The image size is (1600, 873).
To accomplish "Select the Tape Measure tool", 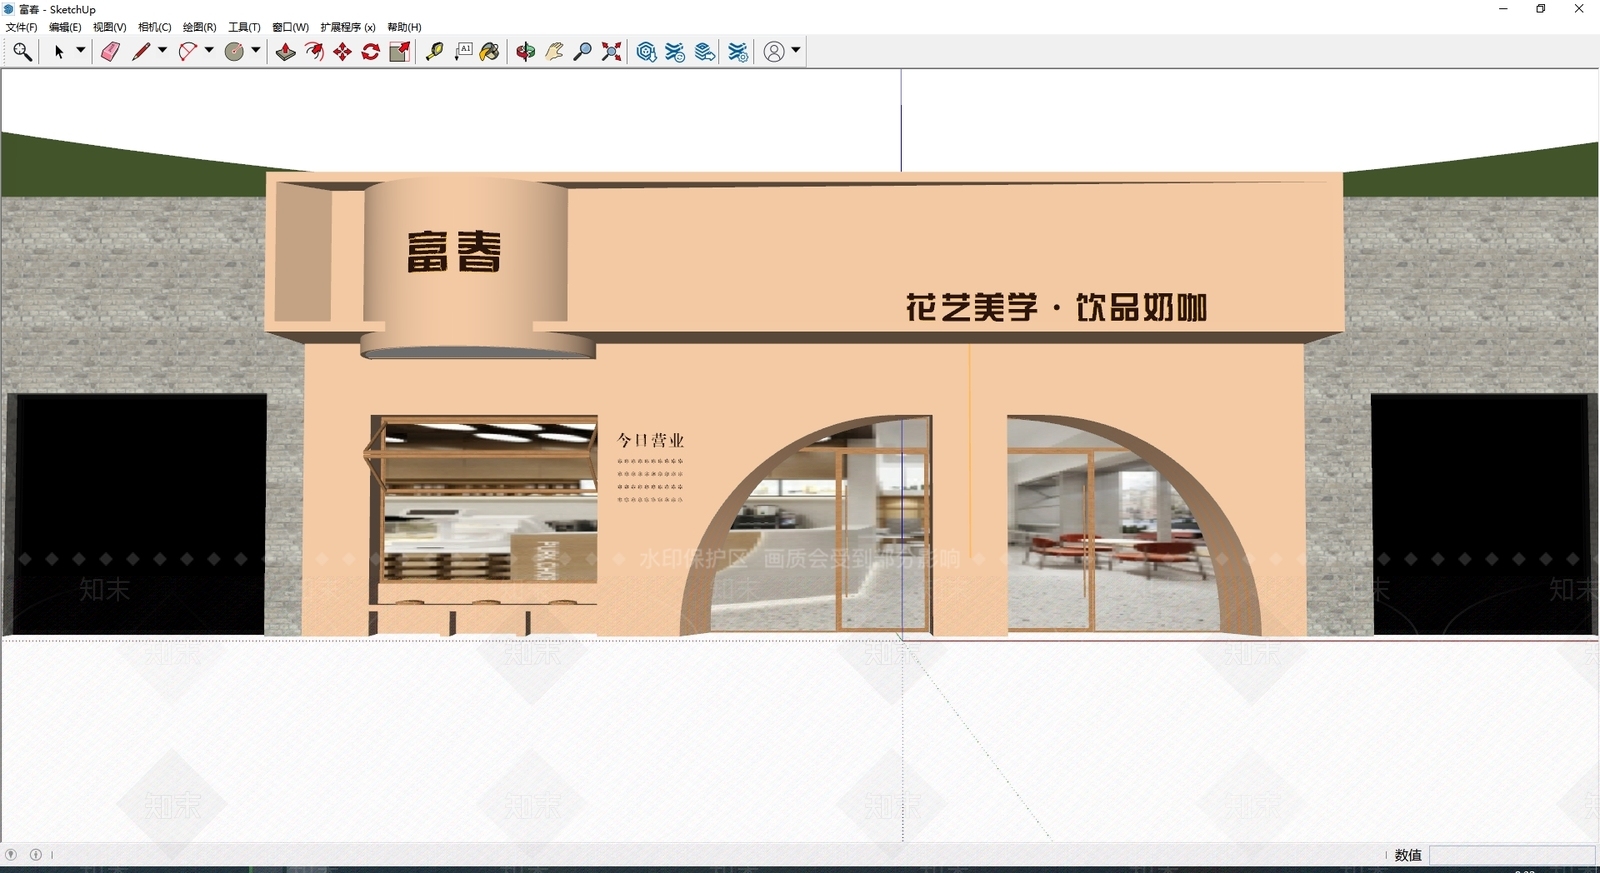I will coord(434,52).
